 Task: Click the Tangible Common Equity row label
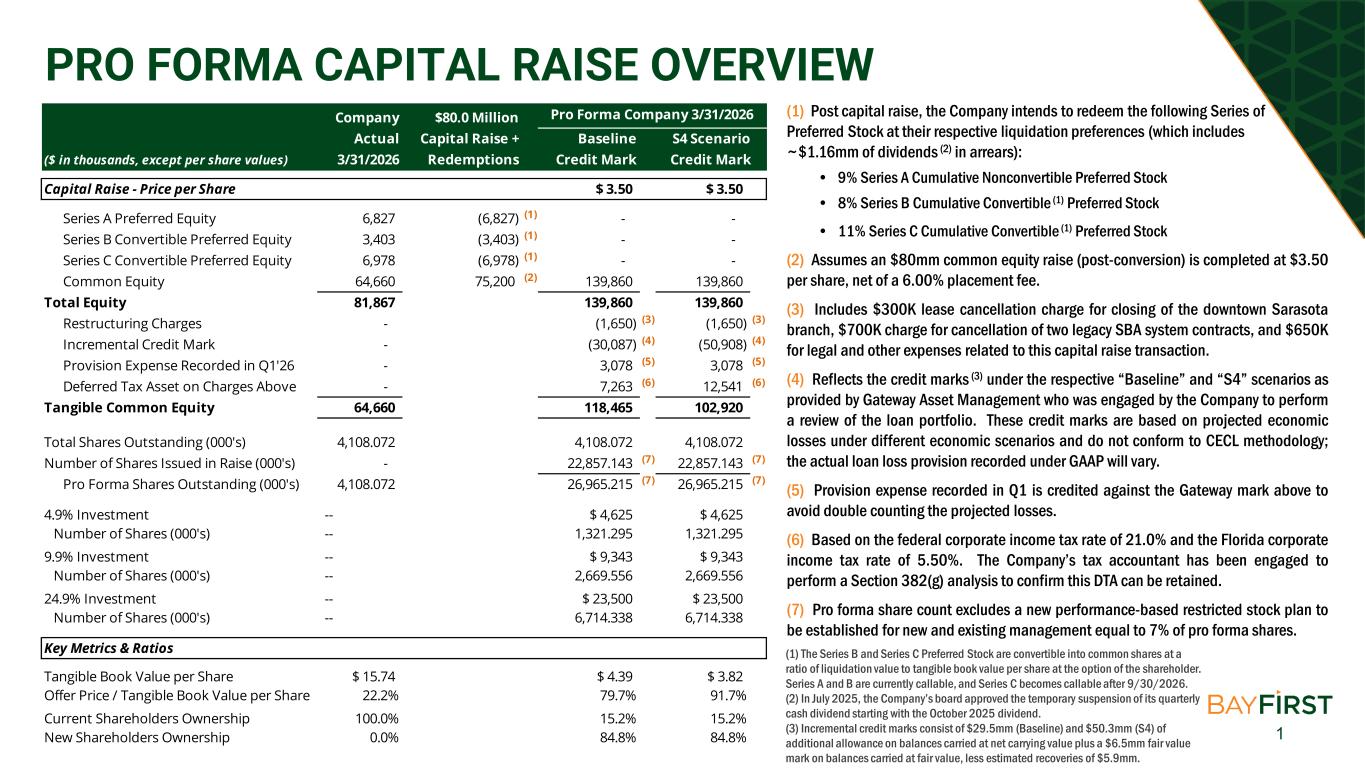(x=129, y=407)
